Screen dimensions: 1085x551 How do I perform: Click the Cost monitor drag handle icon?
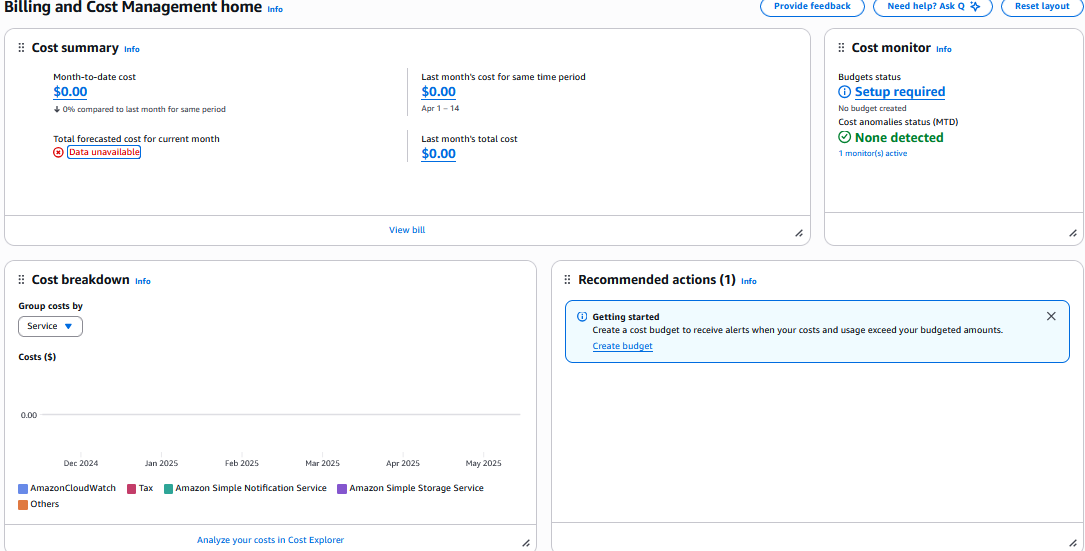(x=841, y=48)
